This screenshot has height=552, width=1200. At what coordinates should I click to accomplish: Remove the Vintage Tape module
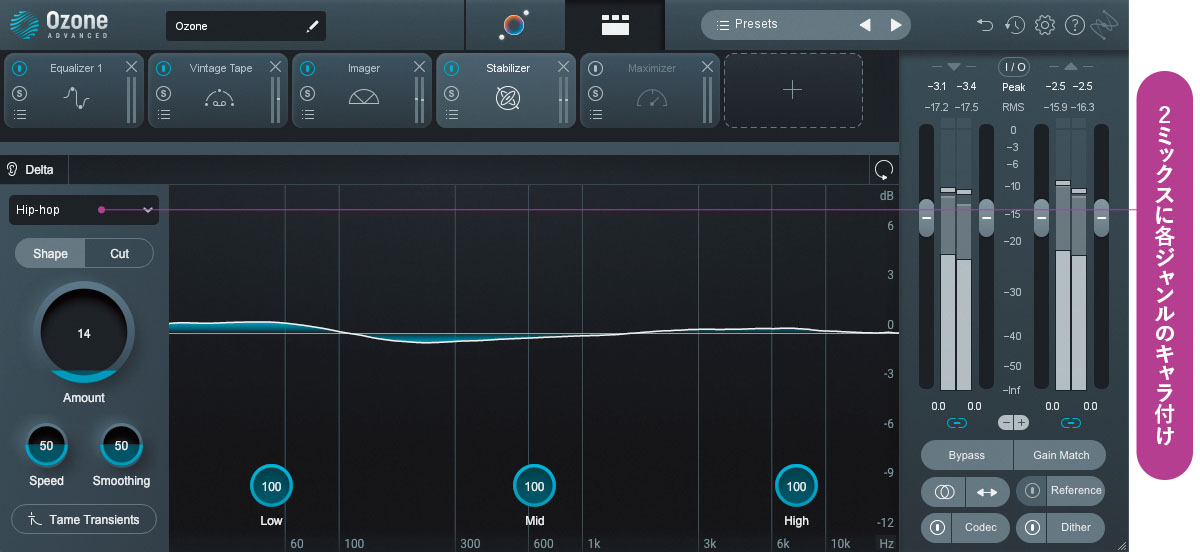(275, 67)
